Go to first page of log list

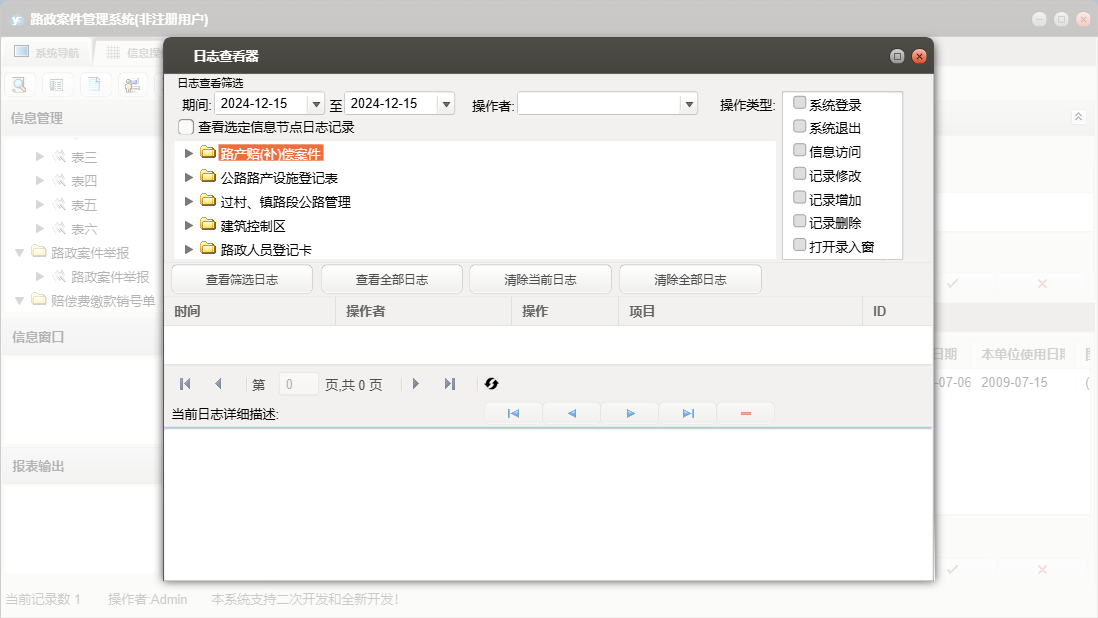click(185, 384)
